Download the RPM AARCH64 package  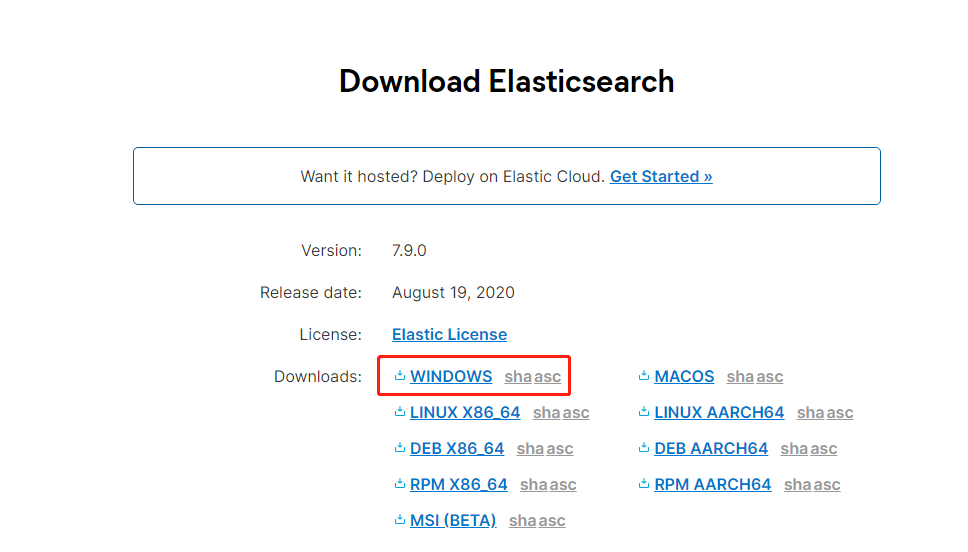(712, 485)
